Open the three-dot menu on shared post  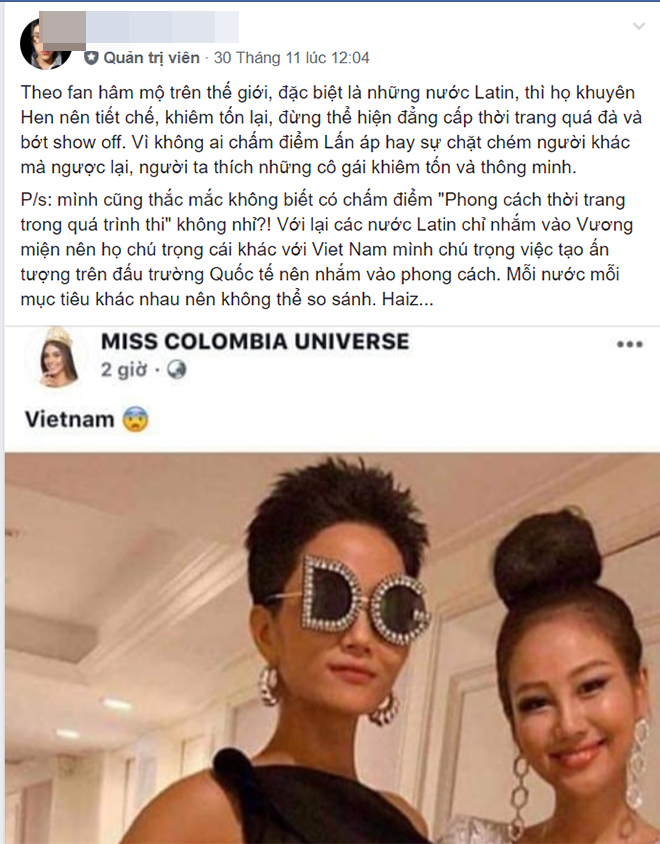pos(629,344)
